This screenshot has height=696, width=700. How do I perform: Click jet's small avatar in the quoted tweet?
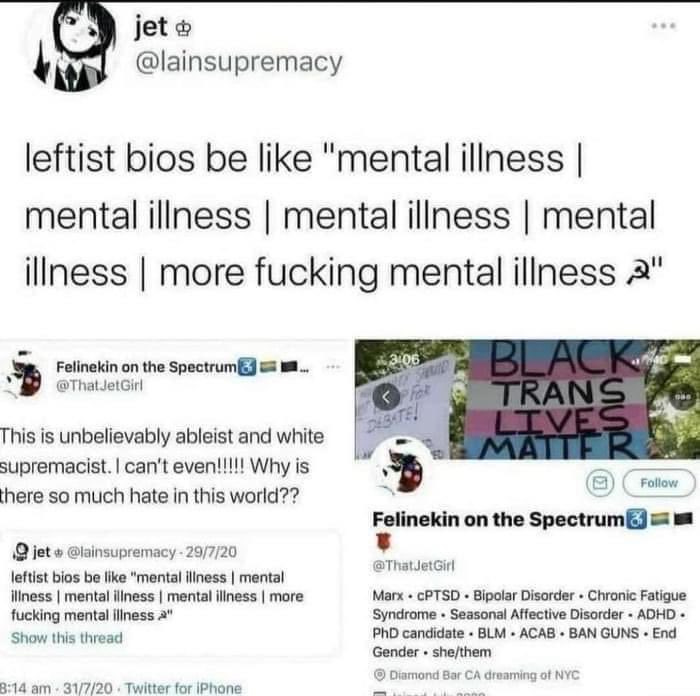(20, 552)
